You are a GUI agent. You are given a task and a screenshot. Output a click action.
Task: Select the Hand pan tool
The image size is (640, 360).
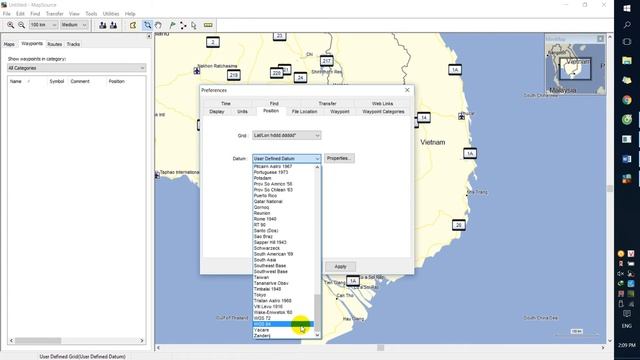tap(158, 25)
